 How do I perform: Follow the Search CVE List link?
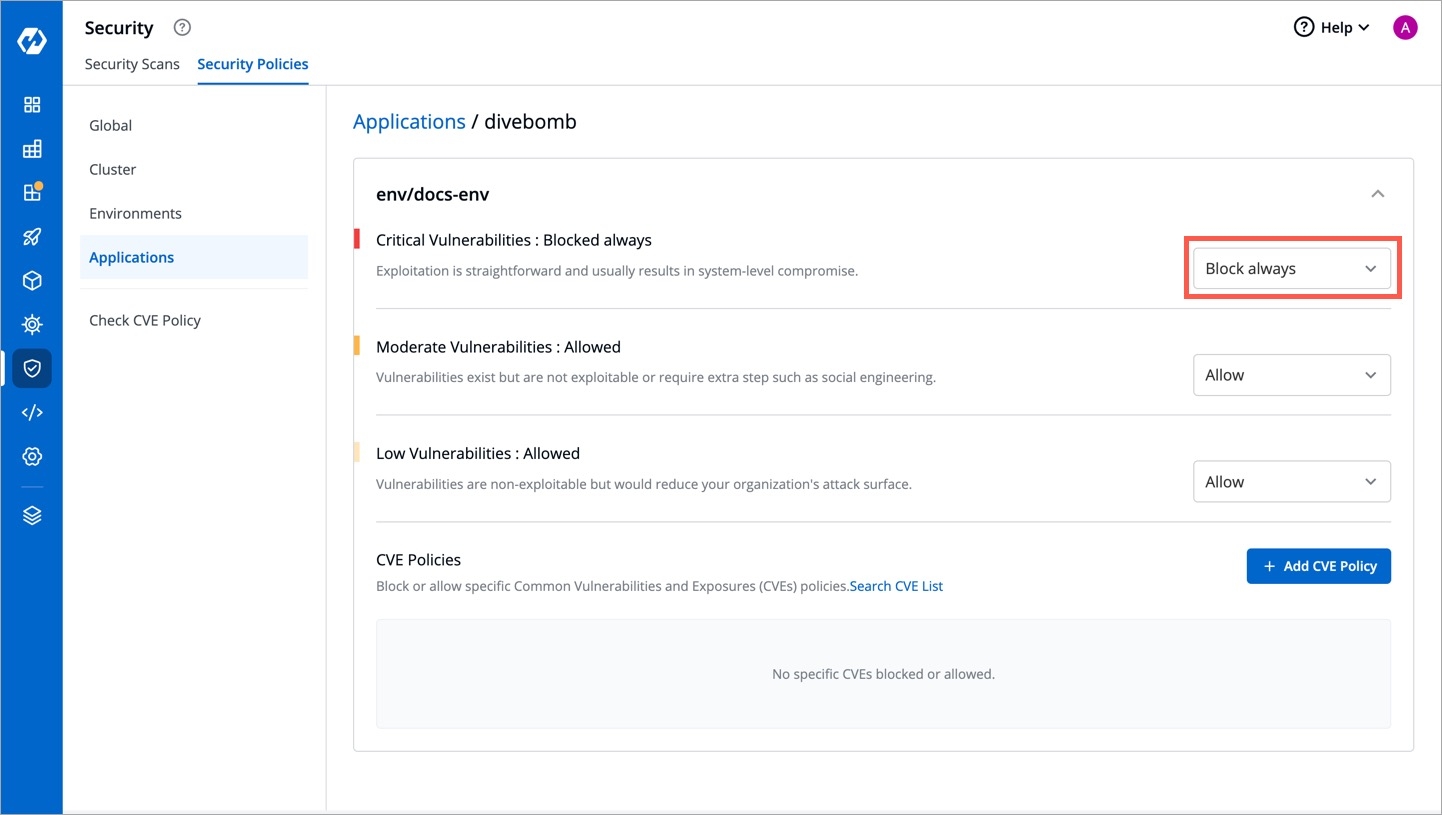point(896,586)
